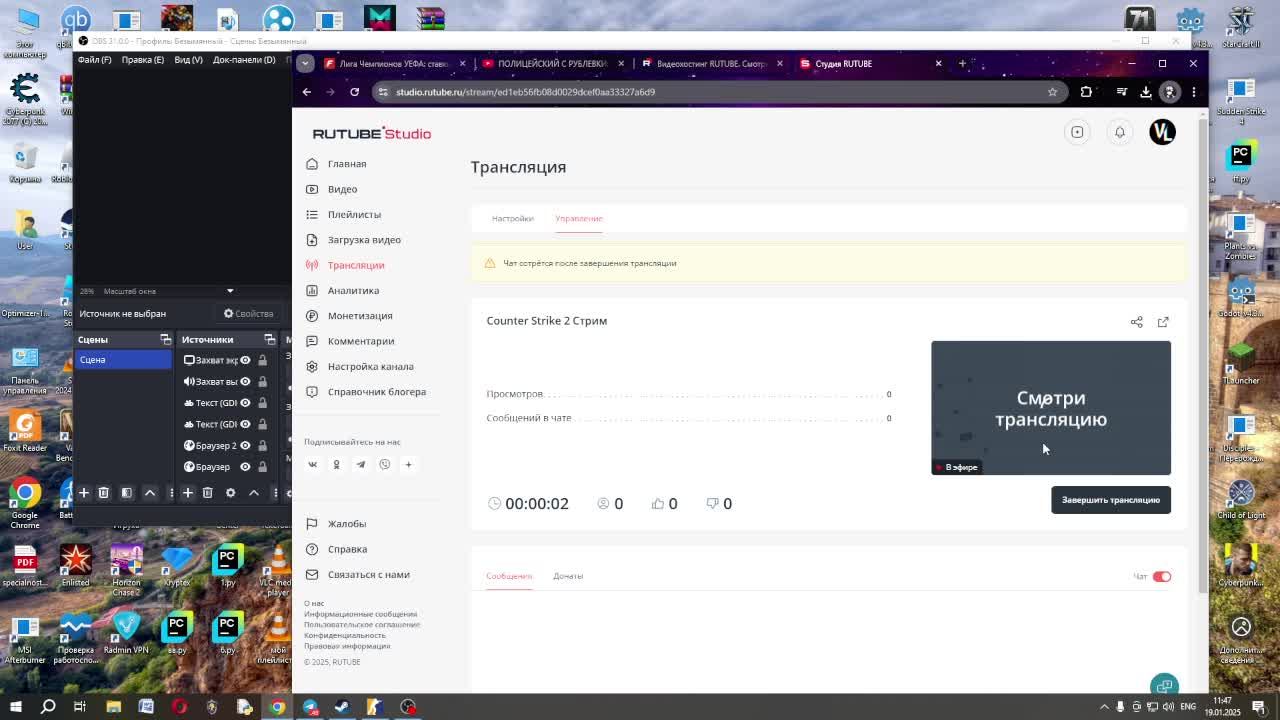Click the Odnoklassniki social icon

click(x=336, y=464)
